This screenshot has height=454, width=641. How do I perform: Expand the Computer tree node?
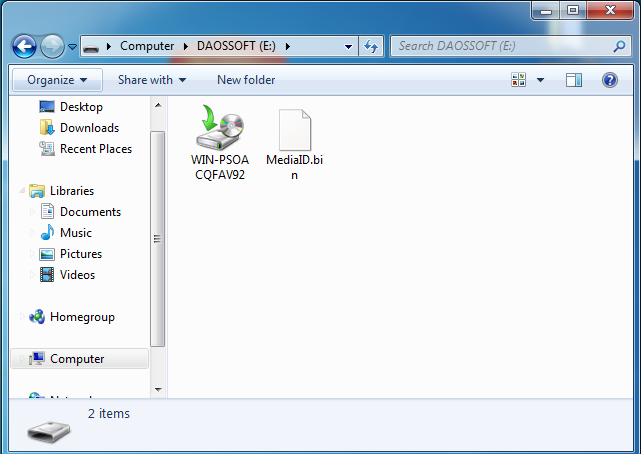coord(22,359)
